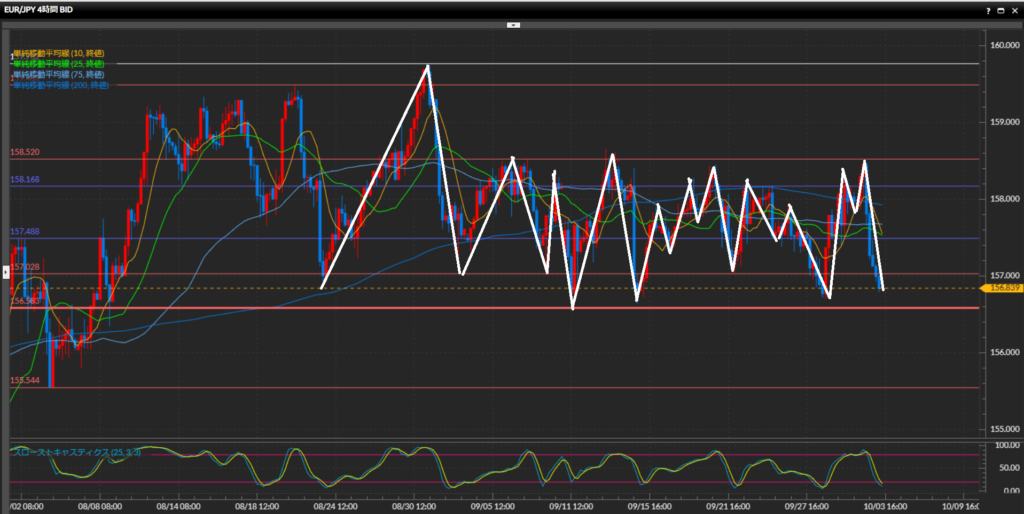Select the 158.520 horizontal line label

(25, 153)
